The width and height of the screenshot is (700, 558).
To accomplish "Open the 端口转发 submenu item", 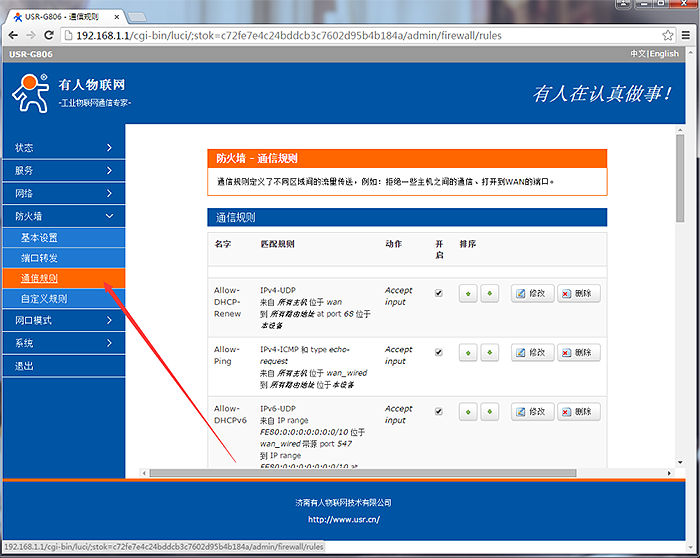I will pyautogui.click(x=40, y=258).
